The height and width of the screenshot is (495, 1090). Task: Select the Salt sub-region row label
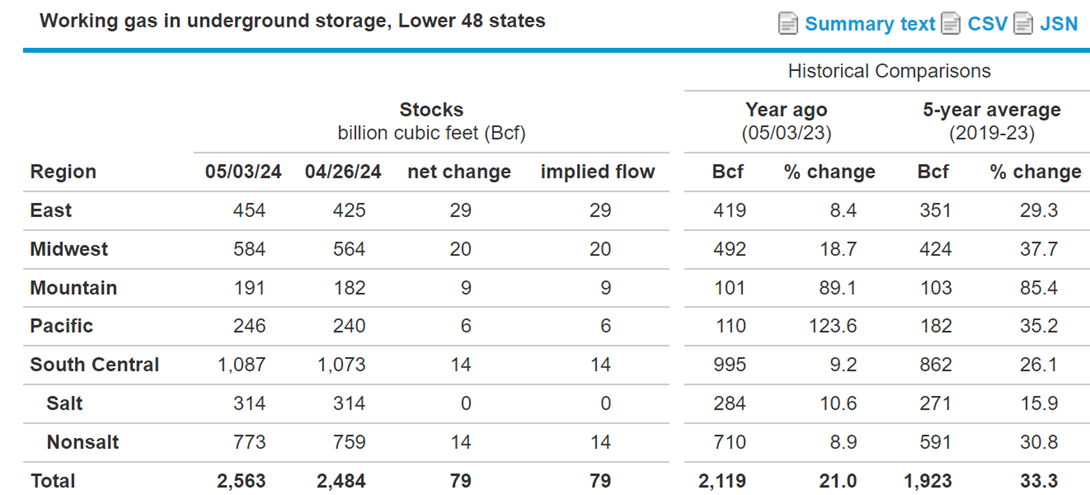point(65,403)
